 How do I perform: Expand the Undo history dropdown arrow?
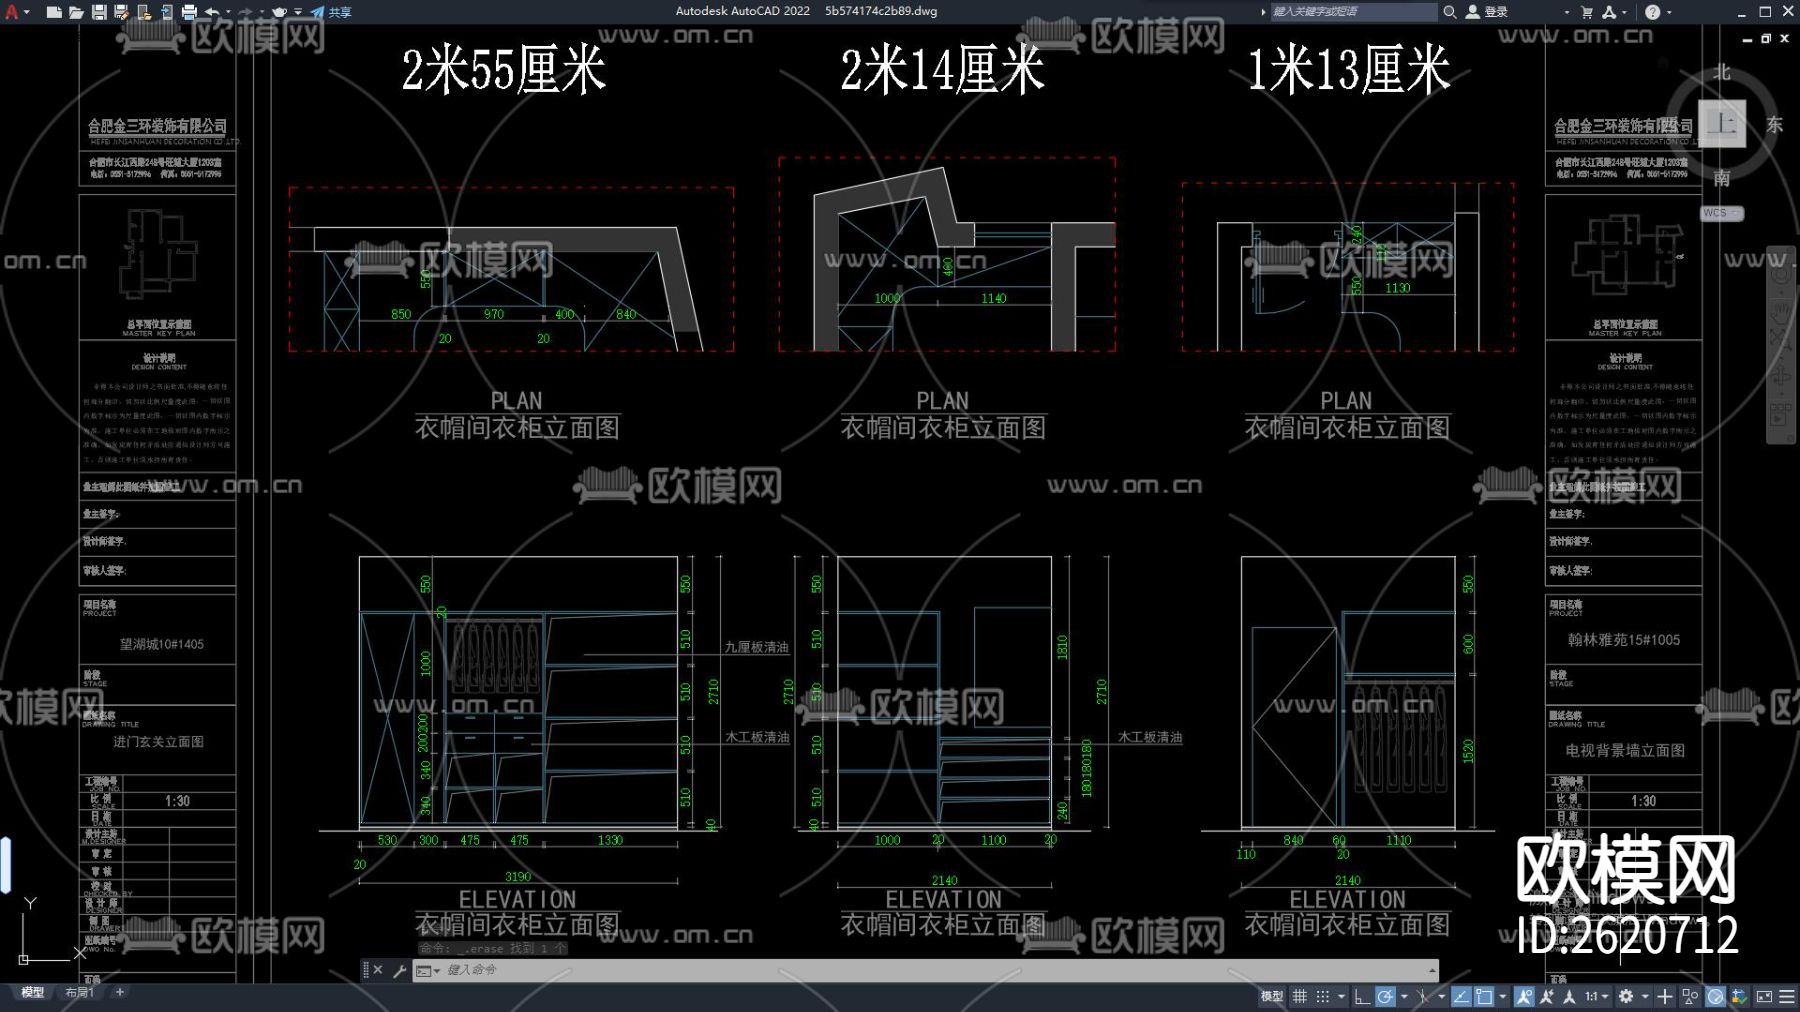pos(228,12)
